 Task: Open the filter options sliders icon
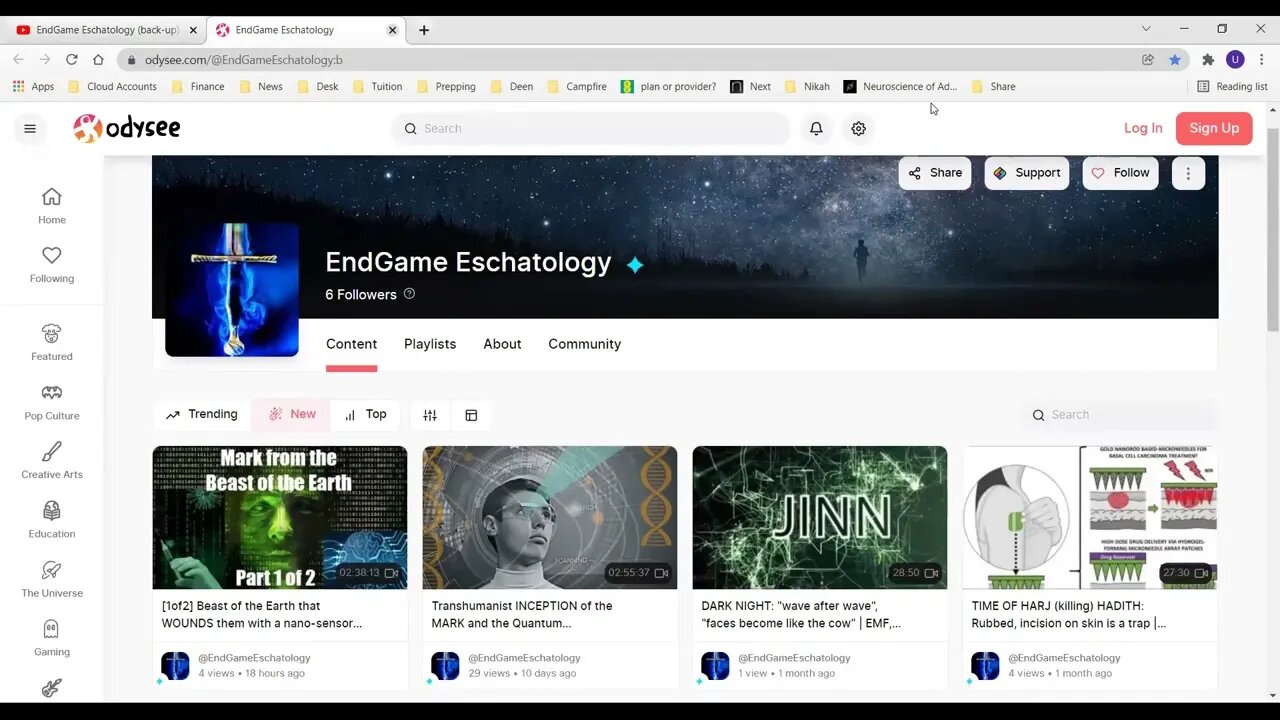tap(430, 415)
